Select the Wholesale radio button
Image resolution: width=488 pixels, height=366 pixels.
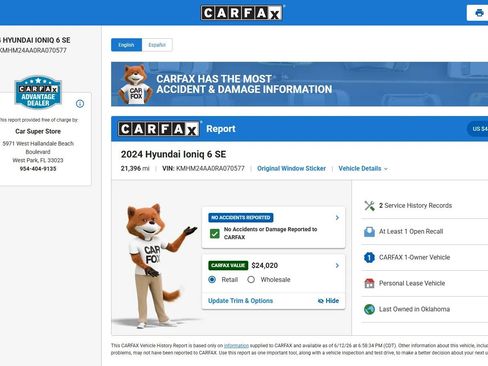(x=251, y=279)
